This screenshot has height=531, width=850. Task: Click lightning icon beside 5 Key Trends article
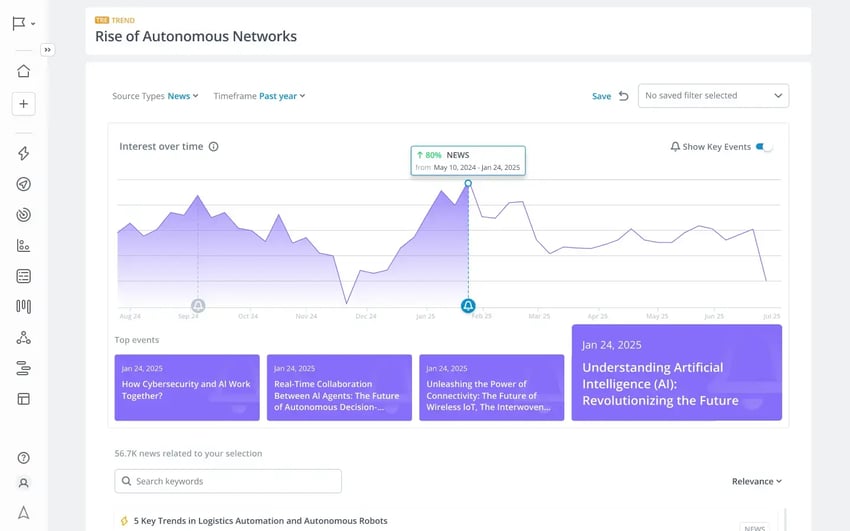[124, 521]
